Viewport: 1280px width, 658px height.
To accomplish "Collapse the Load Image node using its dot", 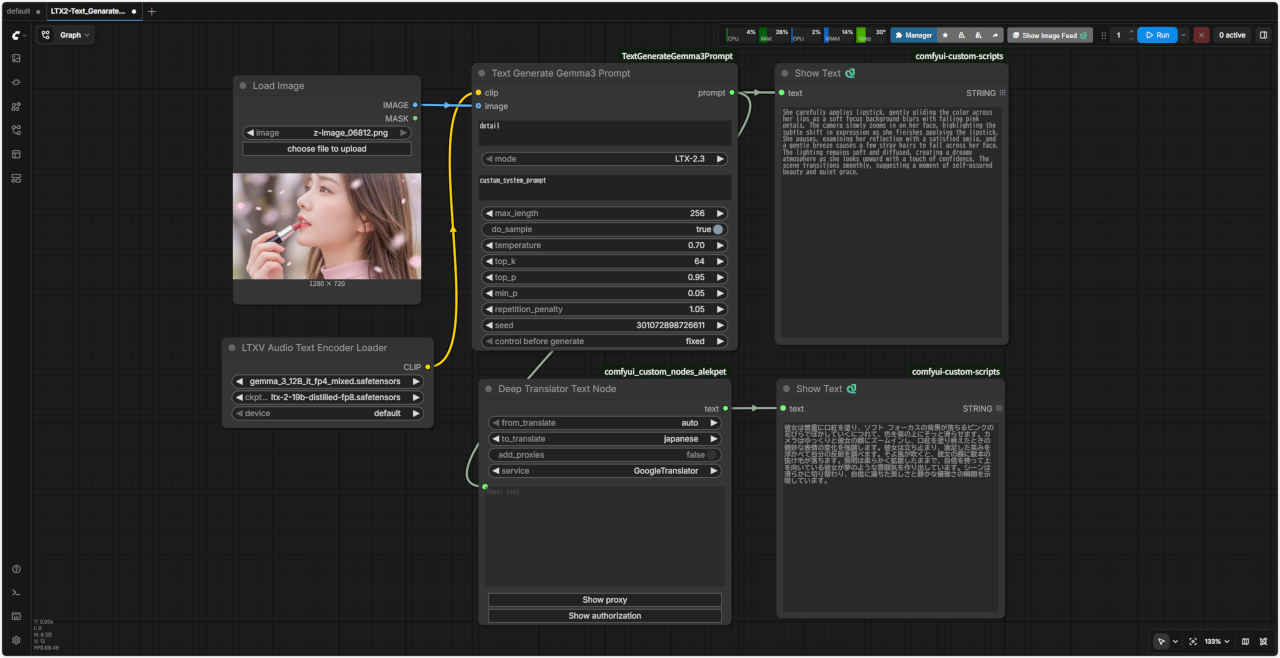I will pos(243,86).
